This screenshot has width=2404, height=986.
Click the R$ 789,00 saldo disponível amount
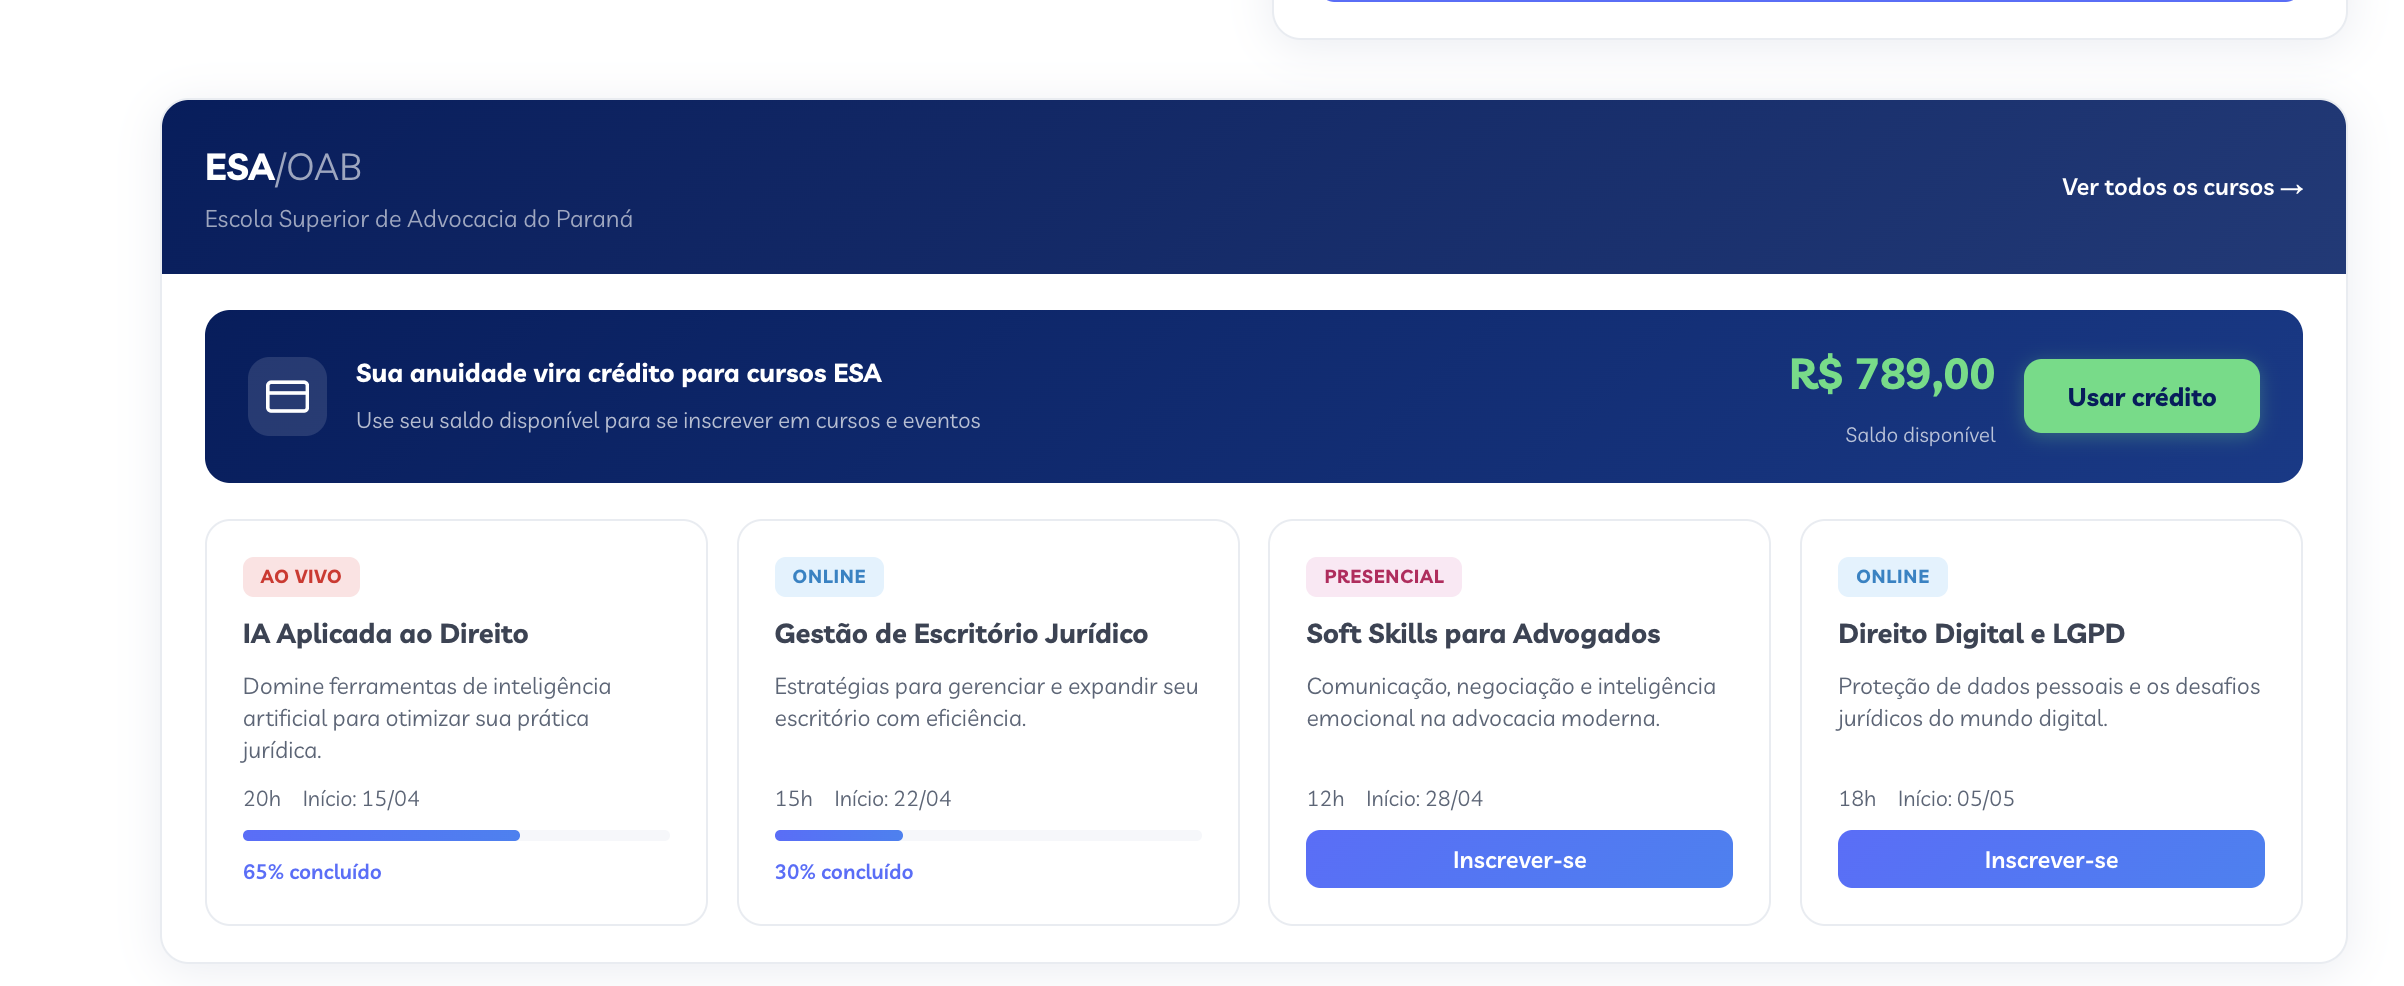(x=1892, y=375)
